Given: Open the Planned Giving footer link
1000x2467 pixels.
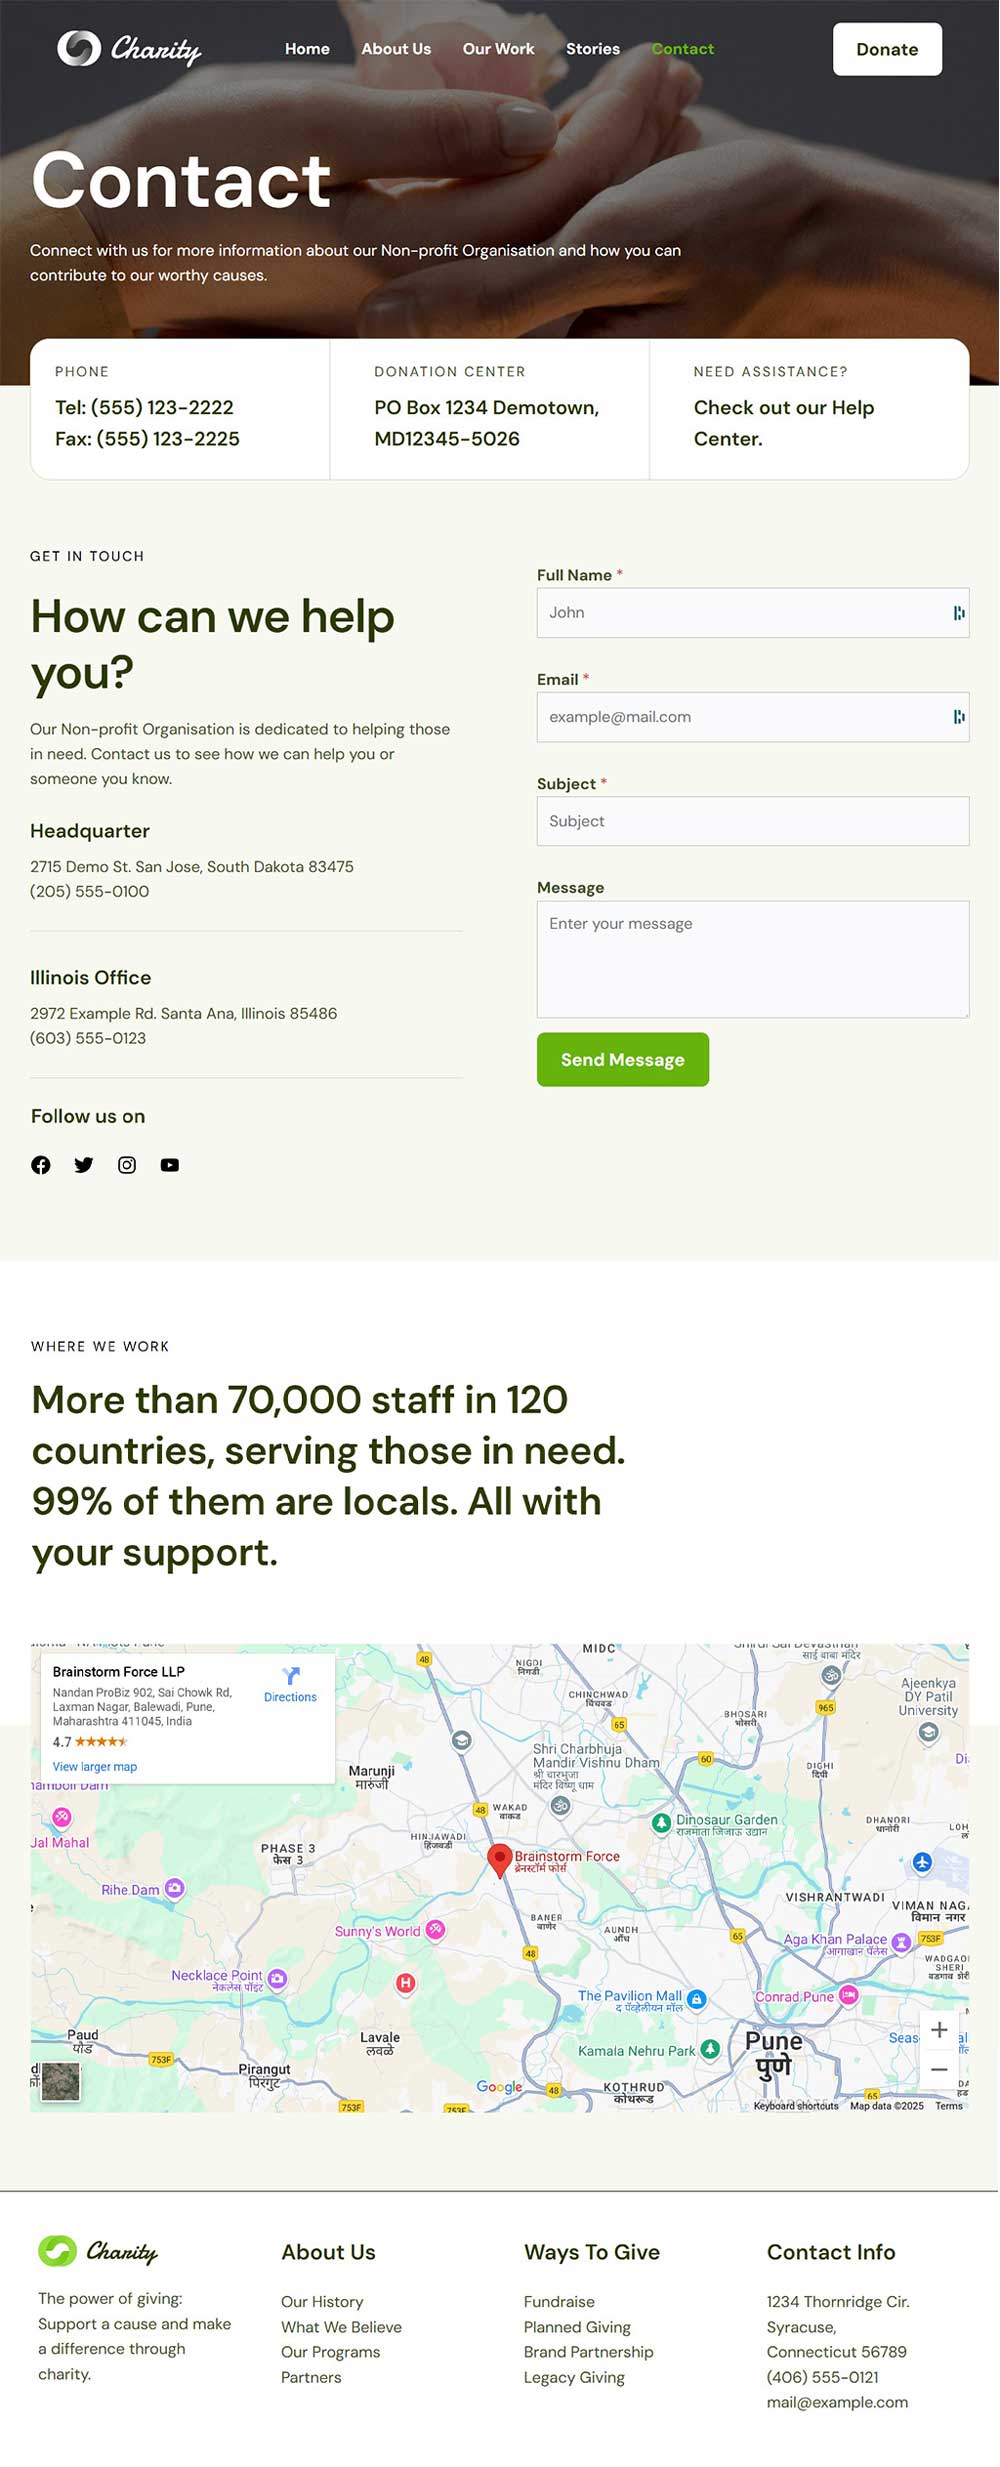Looking at the screenshot, I should (577, 2327).
